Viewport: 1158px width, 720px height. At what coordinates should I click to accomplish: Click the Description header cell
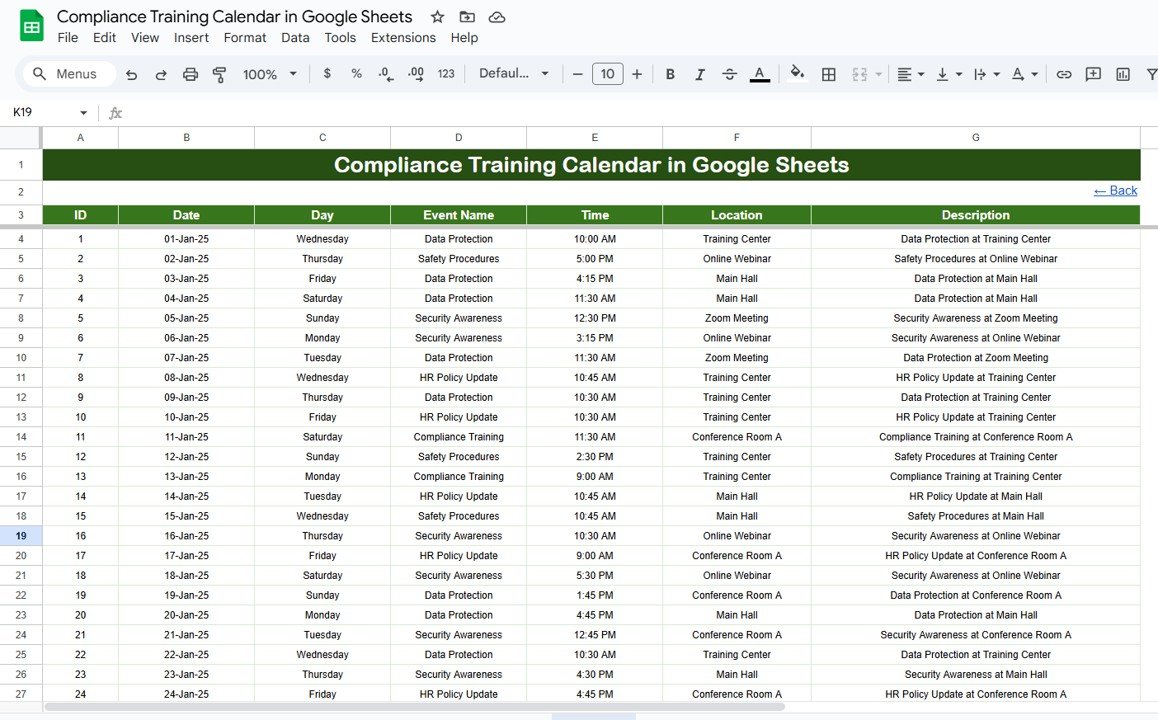[976, 215]
